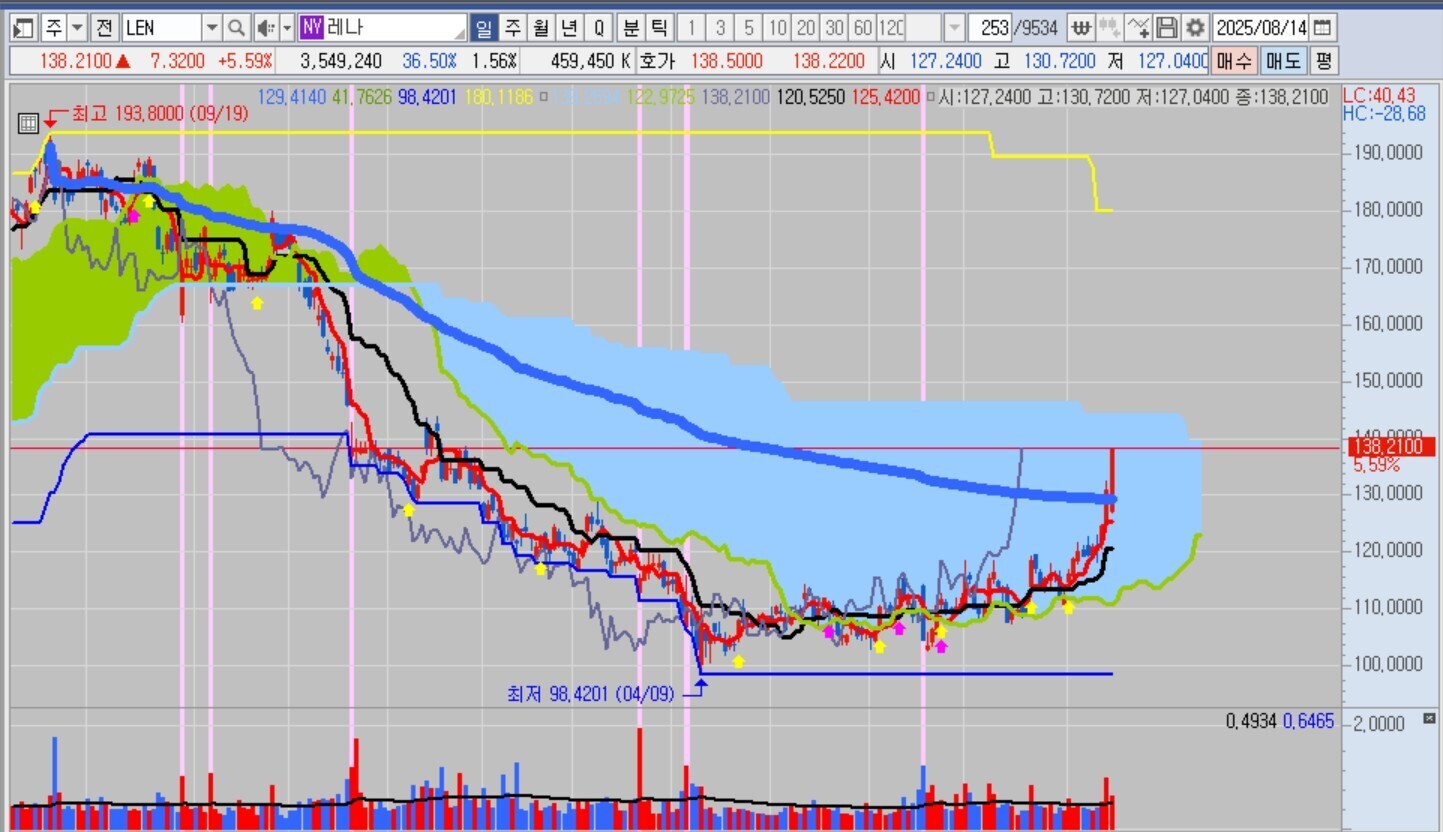Click the 253 bar count field
Viewport: 1443px width, 832px height.
pos(990,27)
